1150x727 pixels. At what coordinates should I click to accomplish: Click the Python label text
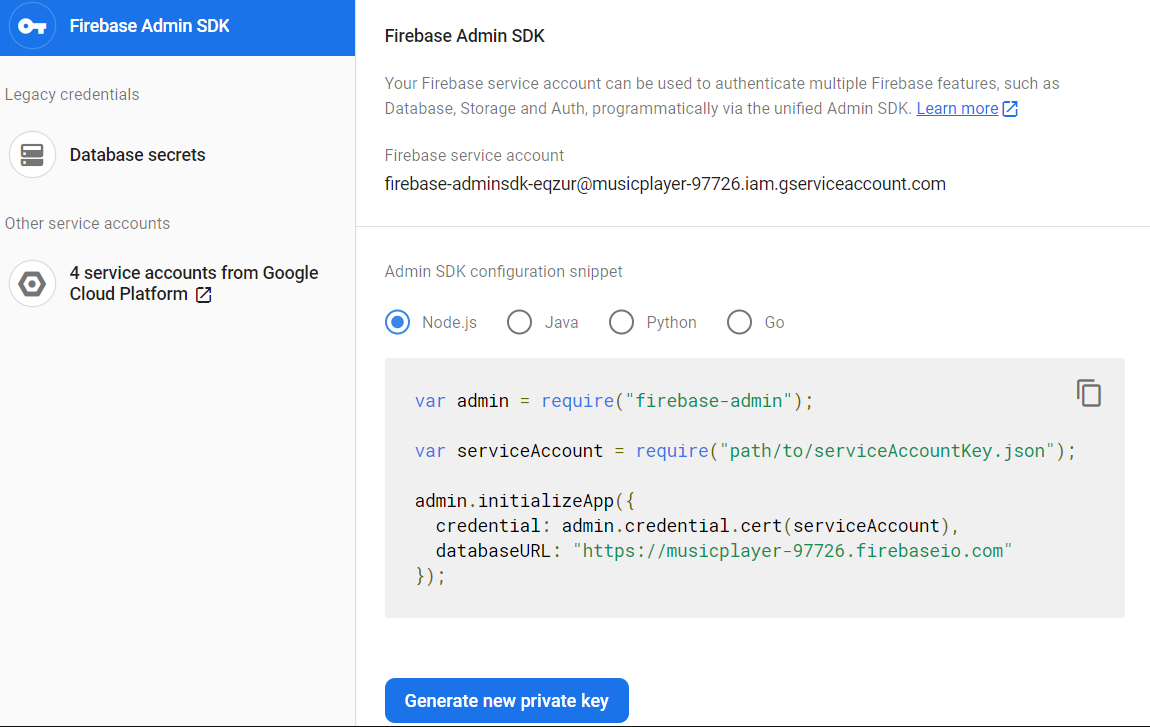click(671, 323)
